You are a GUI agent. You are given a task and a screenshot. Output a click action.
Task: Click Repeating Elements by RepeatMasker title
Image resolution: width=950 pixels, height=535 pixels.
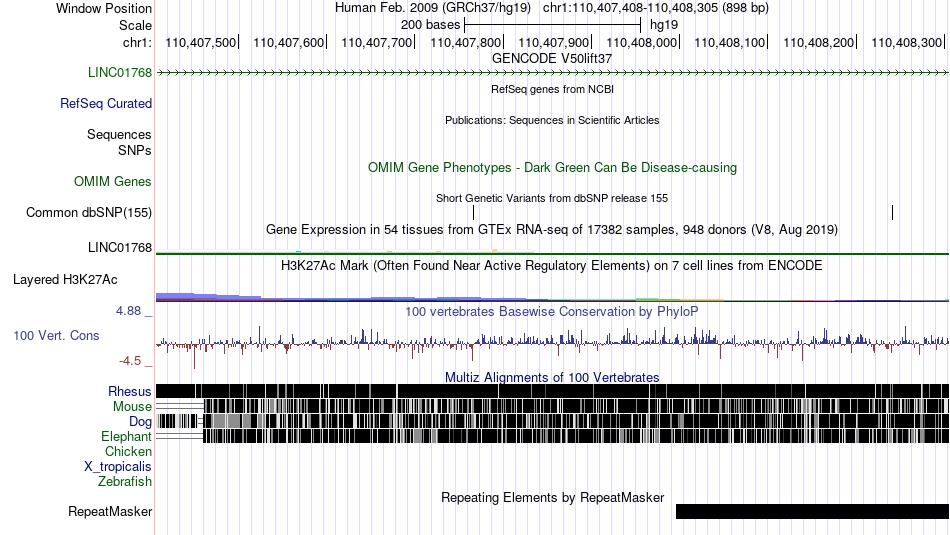pos(552,498)
